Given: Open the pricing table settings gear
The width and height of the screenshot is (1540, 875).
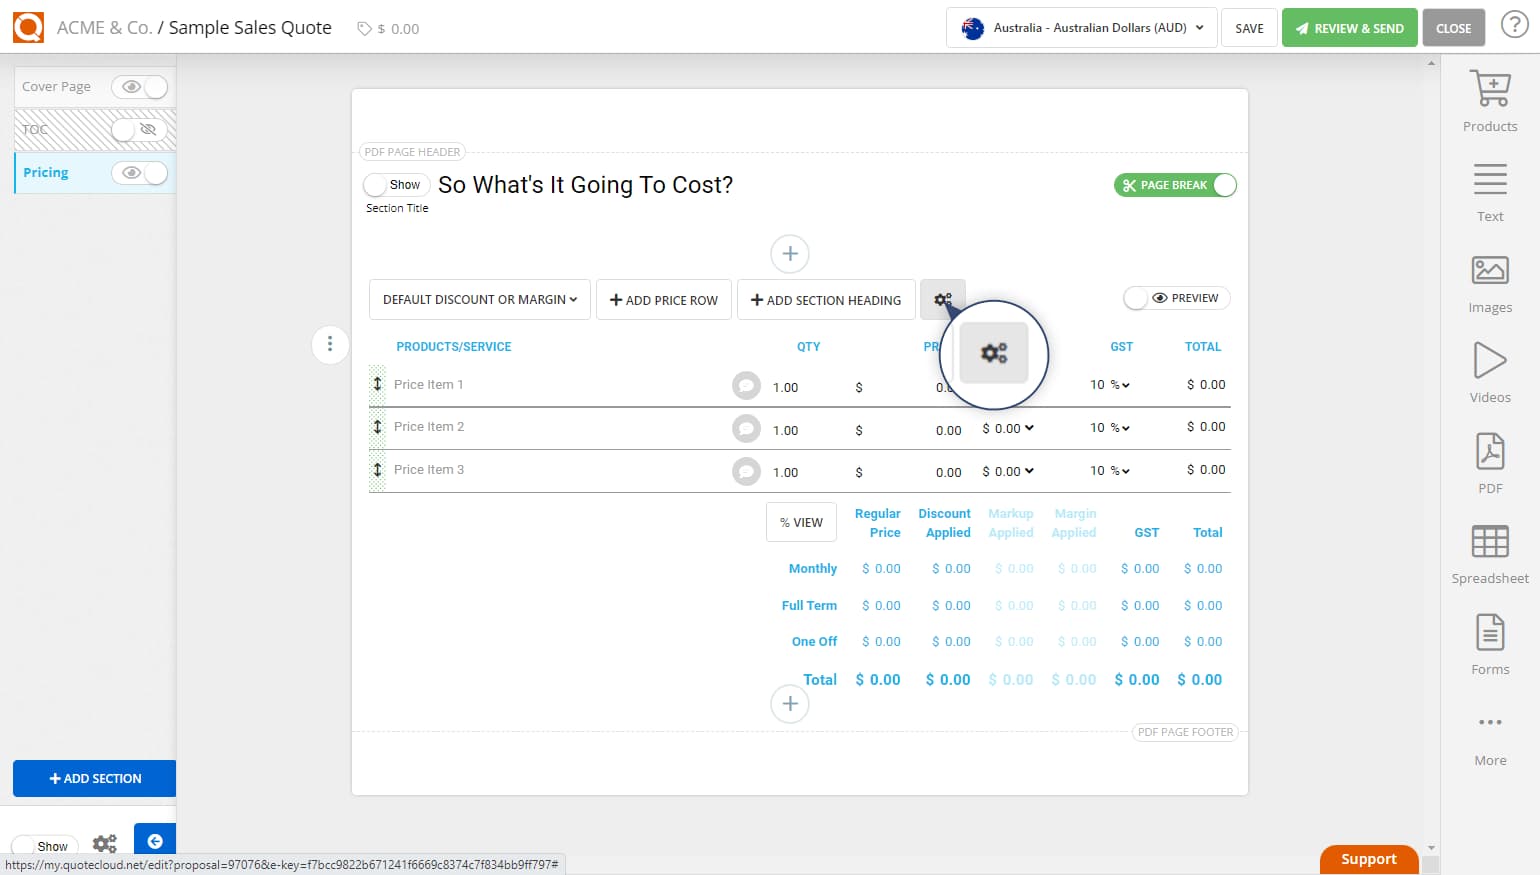Looking at the screenshot, I should point(943,299).
